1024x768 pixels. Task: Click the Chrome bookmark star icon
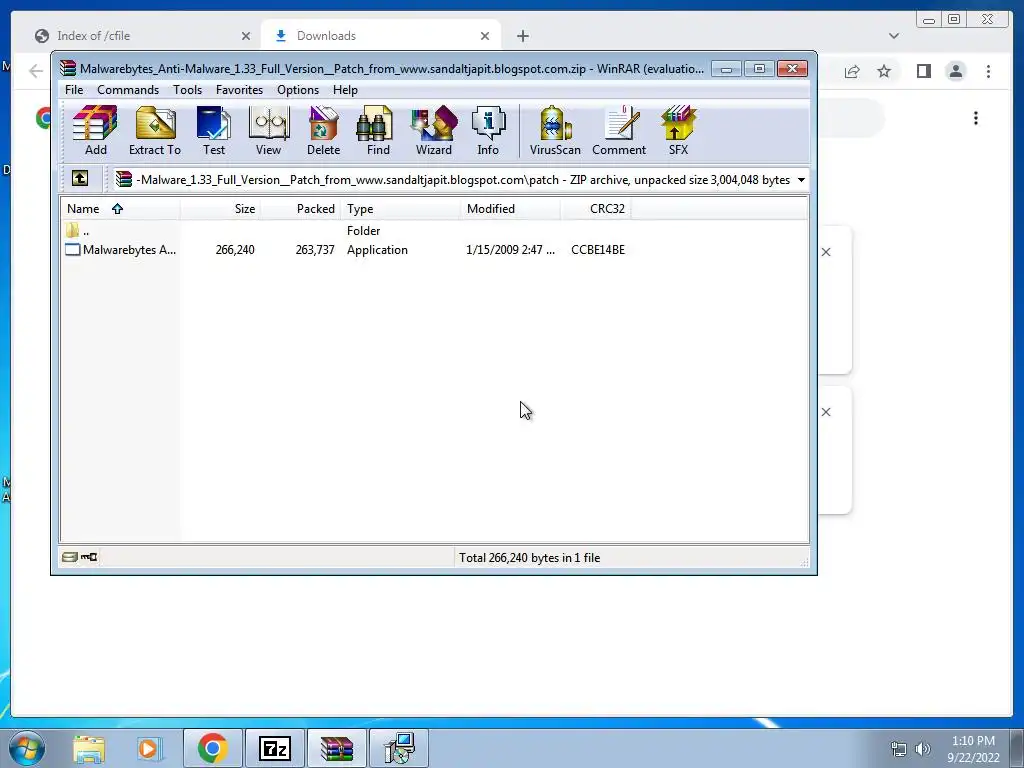[884, 71]
